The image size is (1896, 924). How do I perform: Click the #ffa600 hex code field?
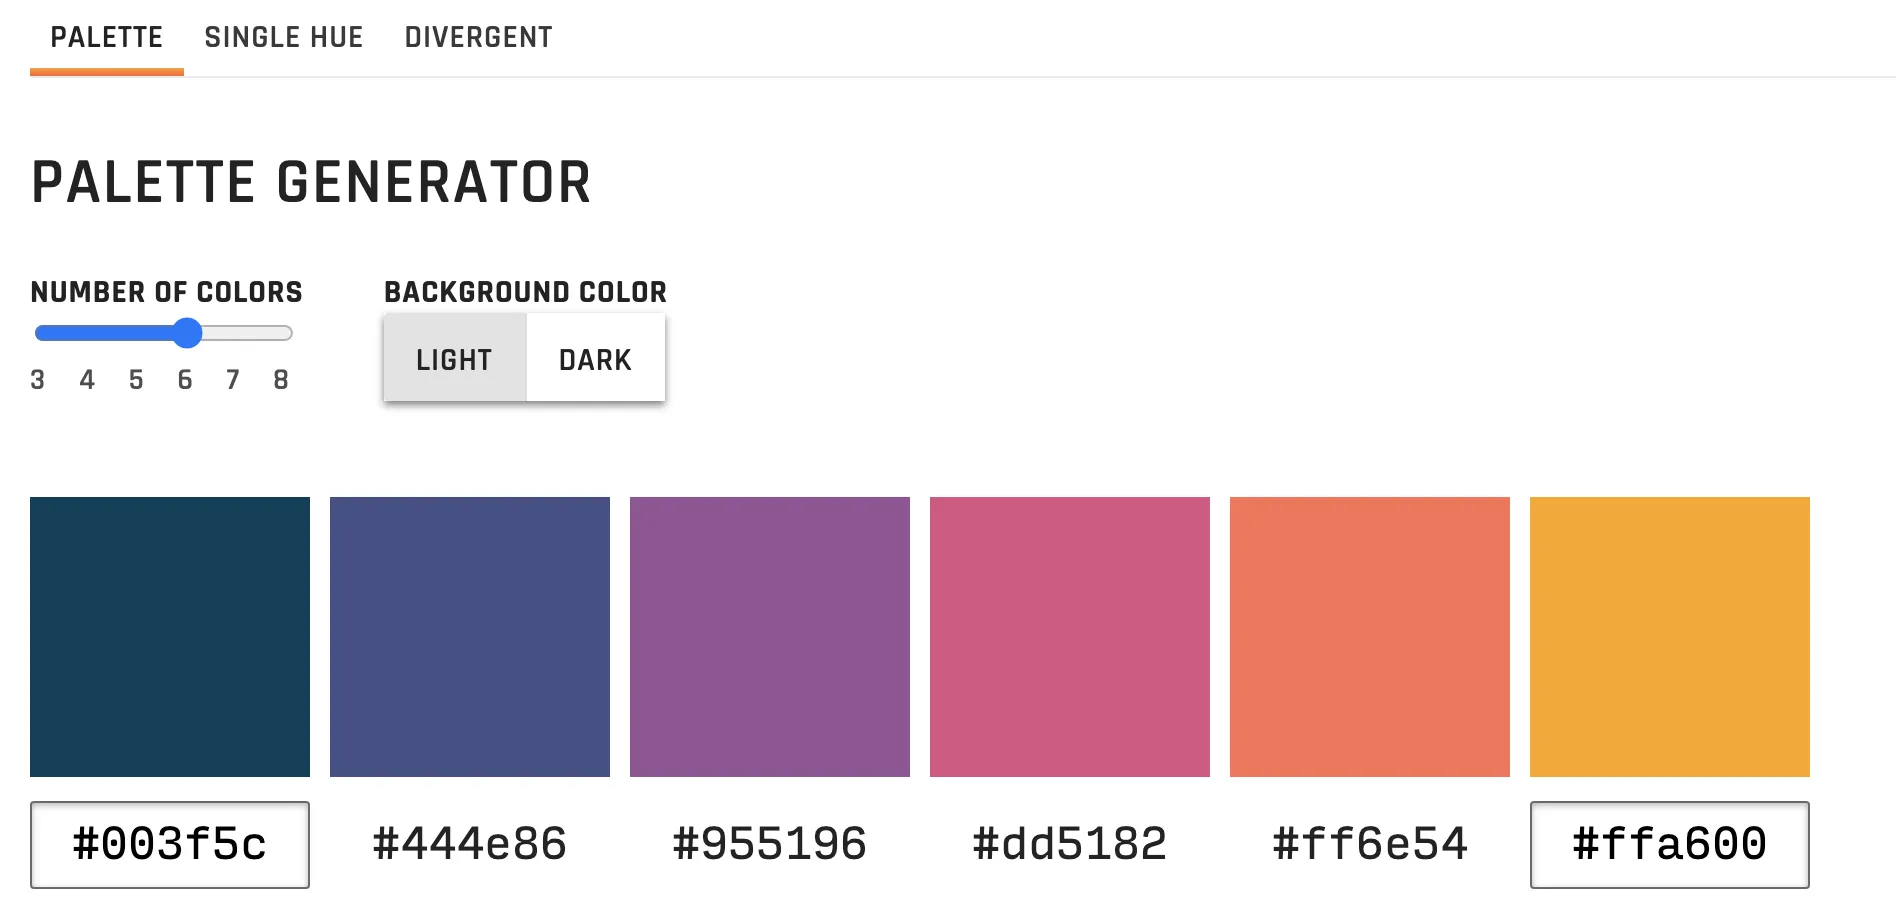coord(1669,845)
